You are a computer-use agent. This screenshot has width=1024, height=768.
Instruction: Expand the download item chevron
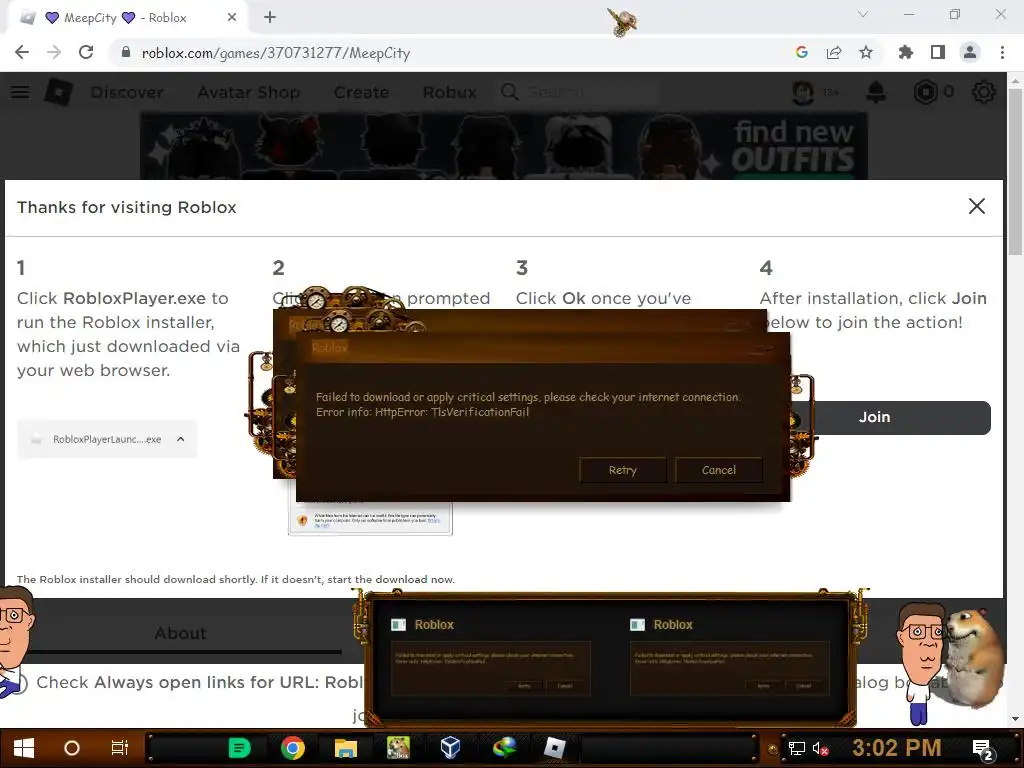(x=181, y=439)
